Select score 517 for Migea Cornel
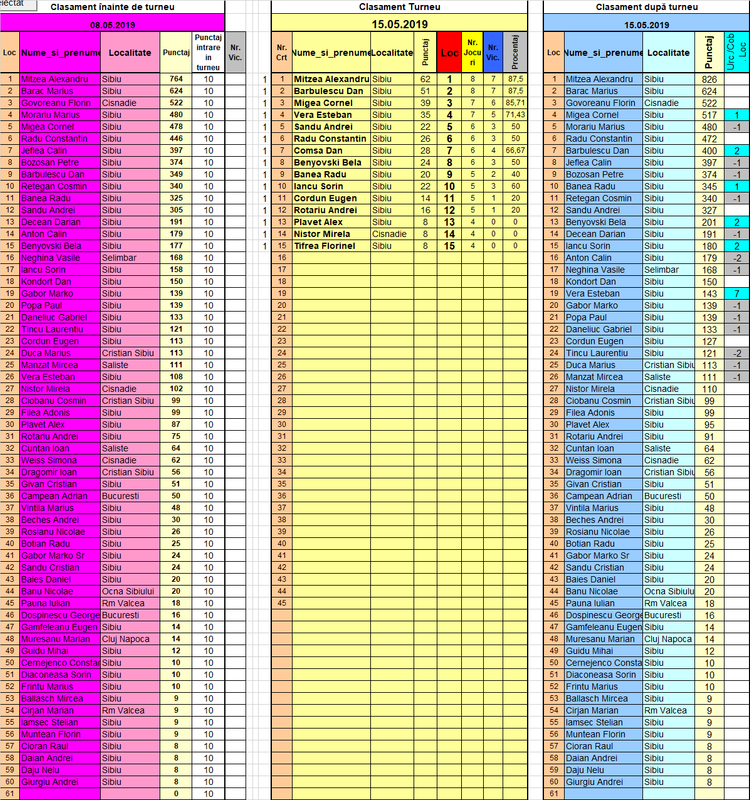750x800 pixels. (709, 115)
